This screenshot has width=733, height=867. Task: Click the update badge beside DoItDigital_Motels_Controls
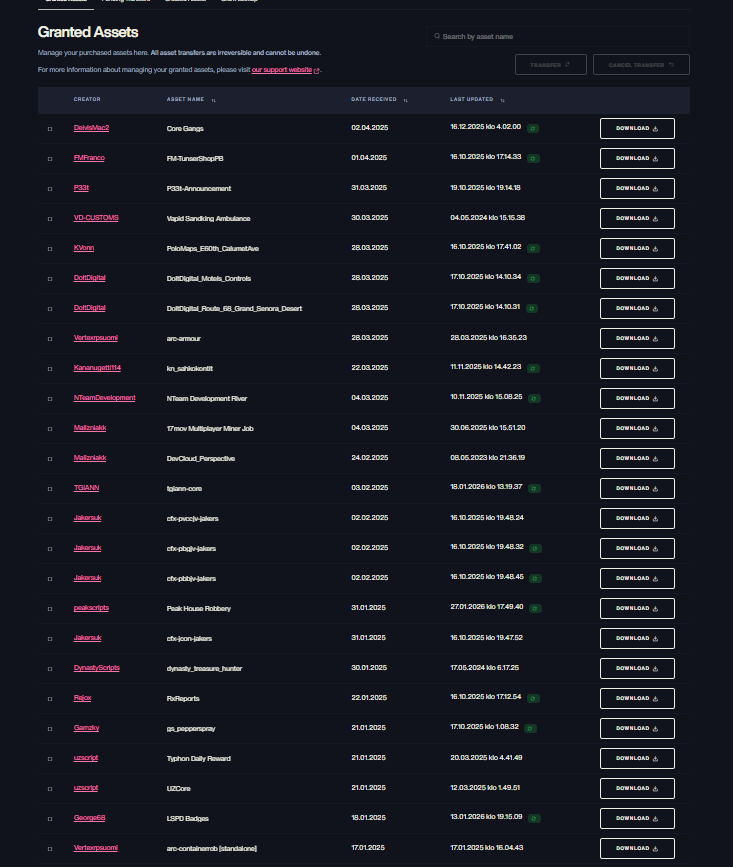533,279
